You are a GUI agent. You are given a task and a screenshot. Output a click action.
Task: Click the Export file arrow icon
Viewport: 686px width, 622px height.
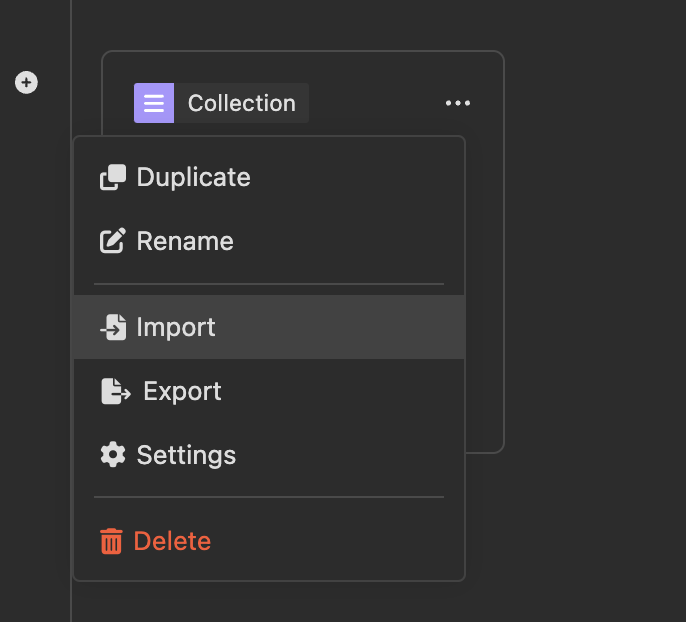(115, 391)
